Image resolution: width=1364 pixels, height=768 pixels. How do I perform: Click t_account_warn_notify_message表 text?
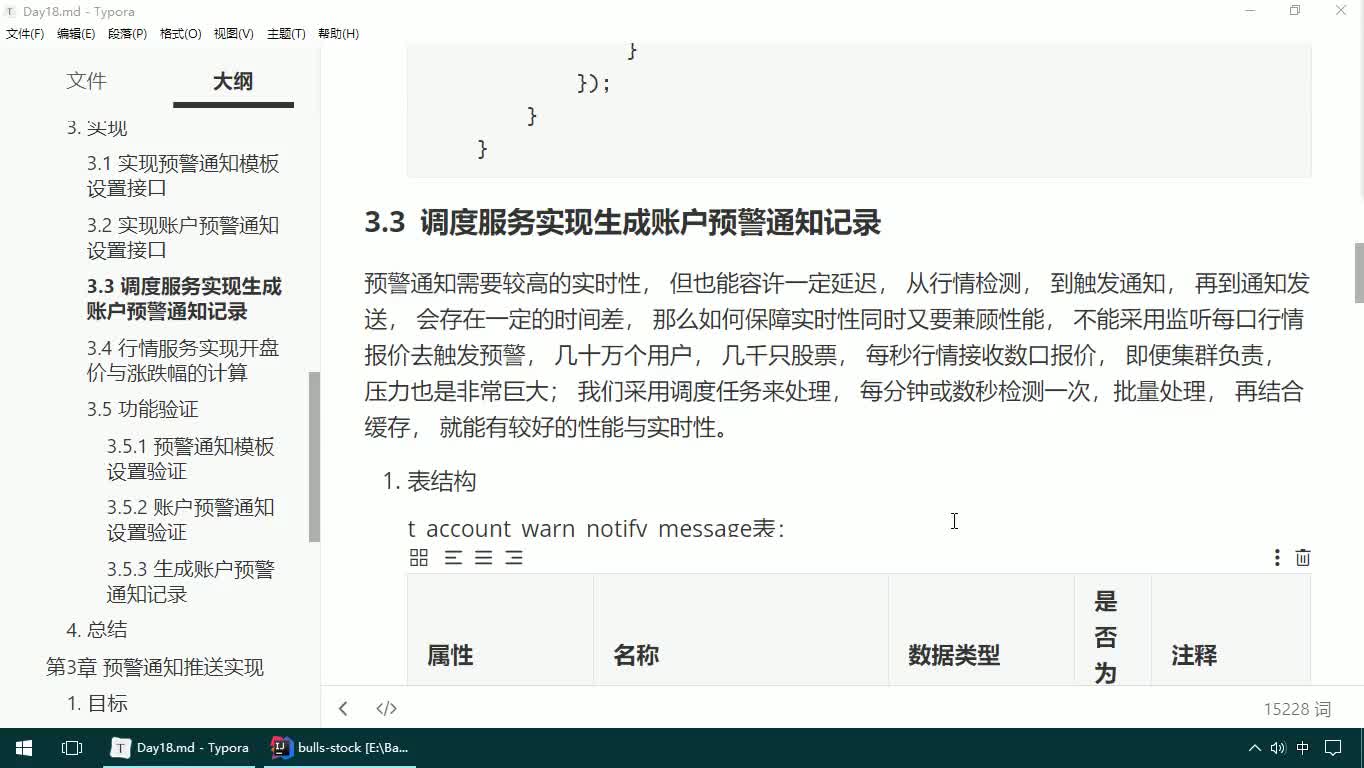596,527
